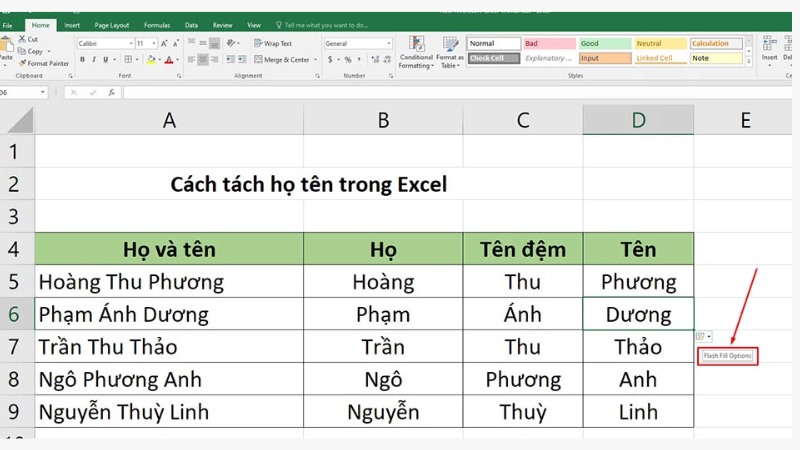Switch to the Page Layout tab
Image resolution: width=800 pixels, height=450 pixels.
coord(112,25)
